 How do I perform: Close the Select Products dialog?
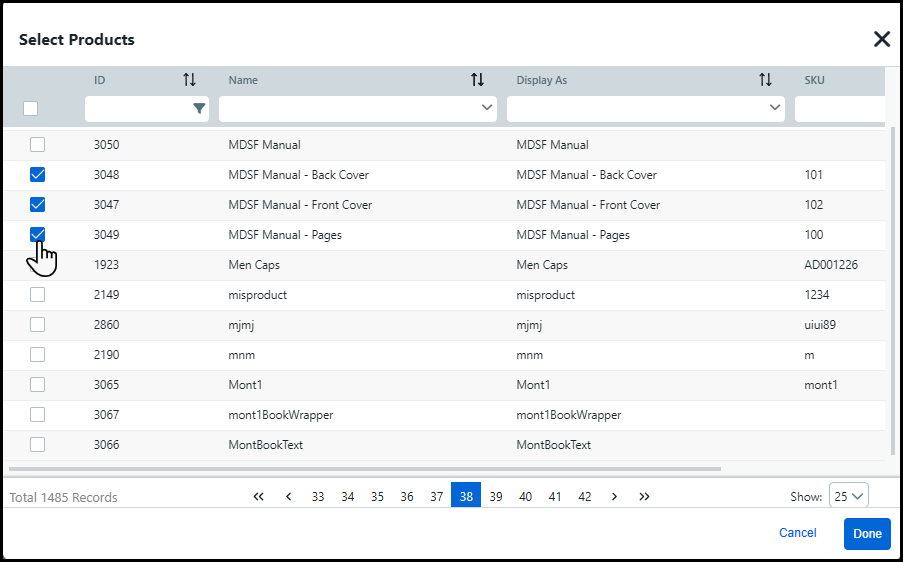[x=881, y=39]
